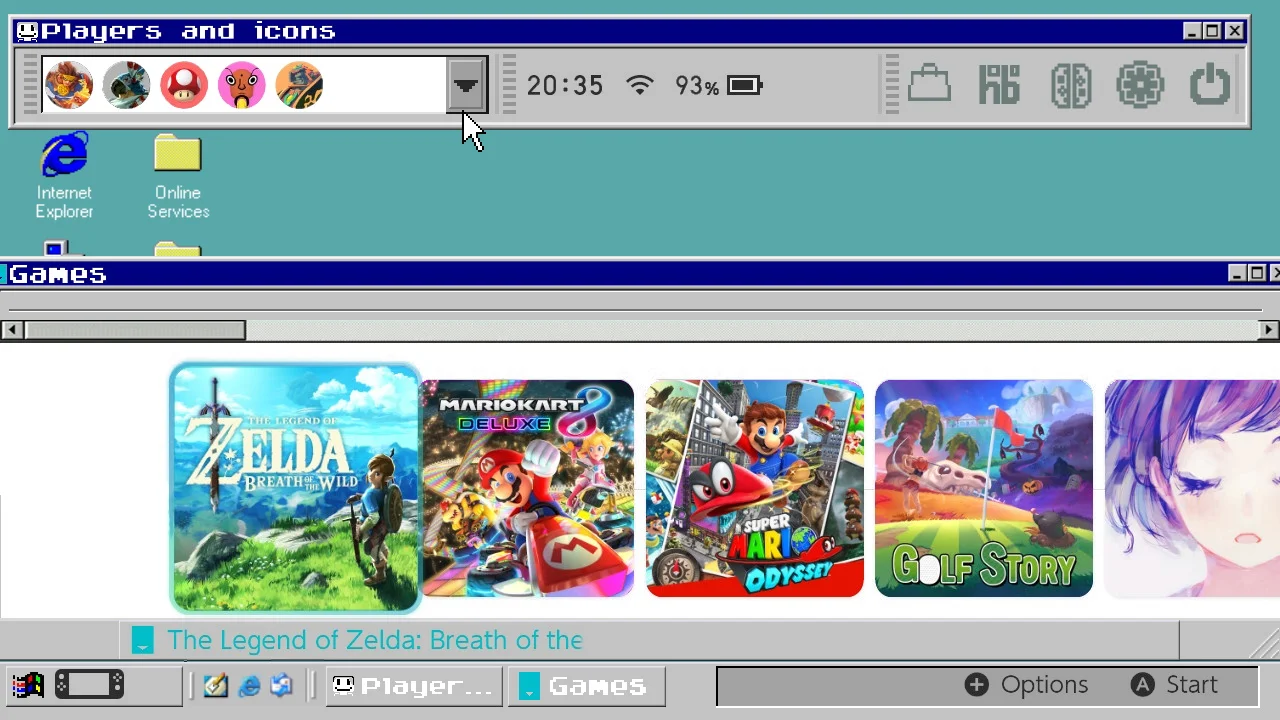Open the Joy-Con controllers icon
The height and width of the screenshot is (720, 1280).
click(x=1070, y=85)
